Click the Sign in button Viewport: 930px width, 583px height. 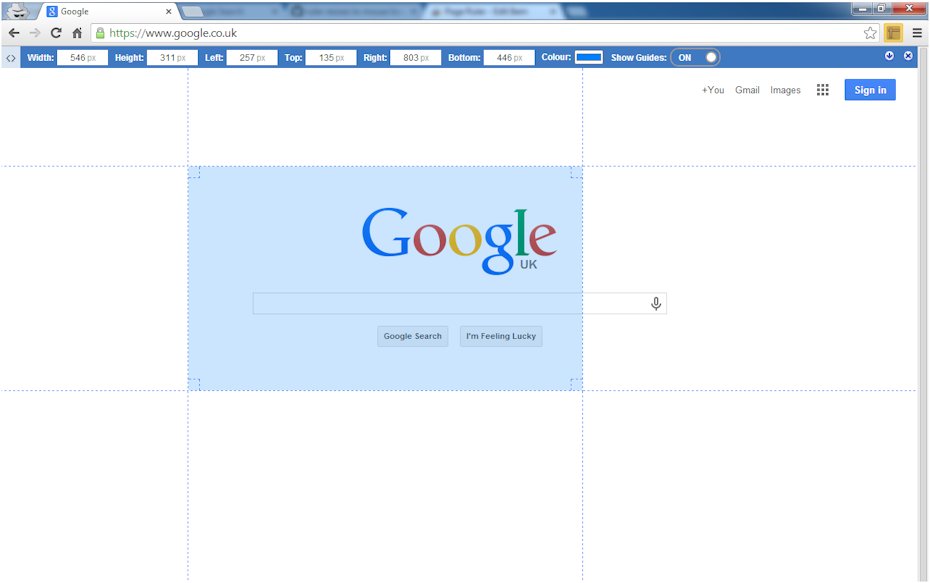869,89
